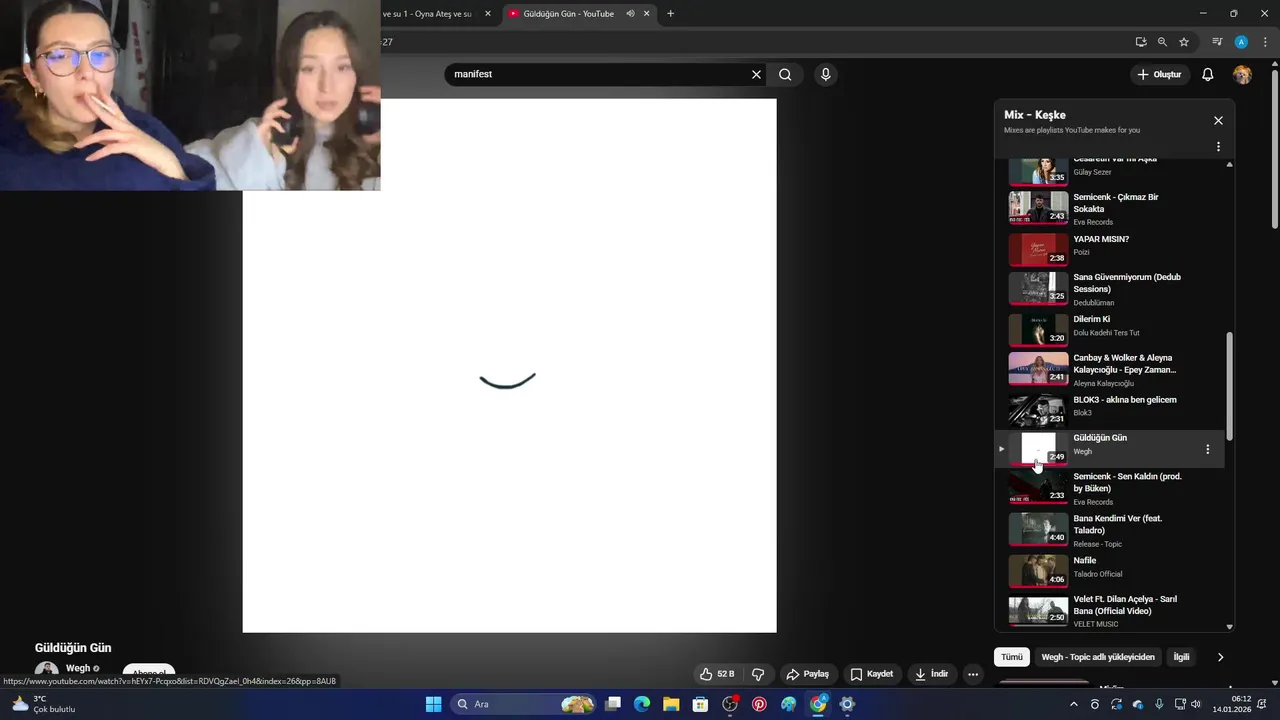Viewport: 1280px width, 720px height.
Task: Play BLOK3 - aklına ben gelicem
Action: tap(1110, 409)
